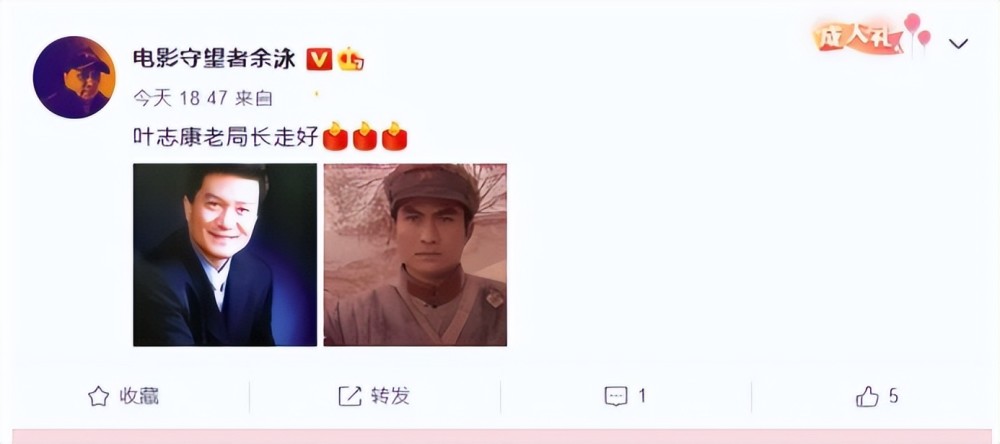1000x444 pixels.
Task: Click the 转发 share arrow icon
Action: [349, 396]
